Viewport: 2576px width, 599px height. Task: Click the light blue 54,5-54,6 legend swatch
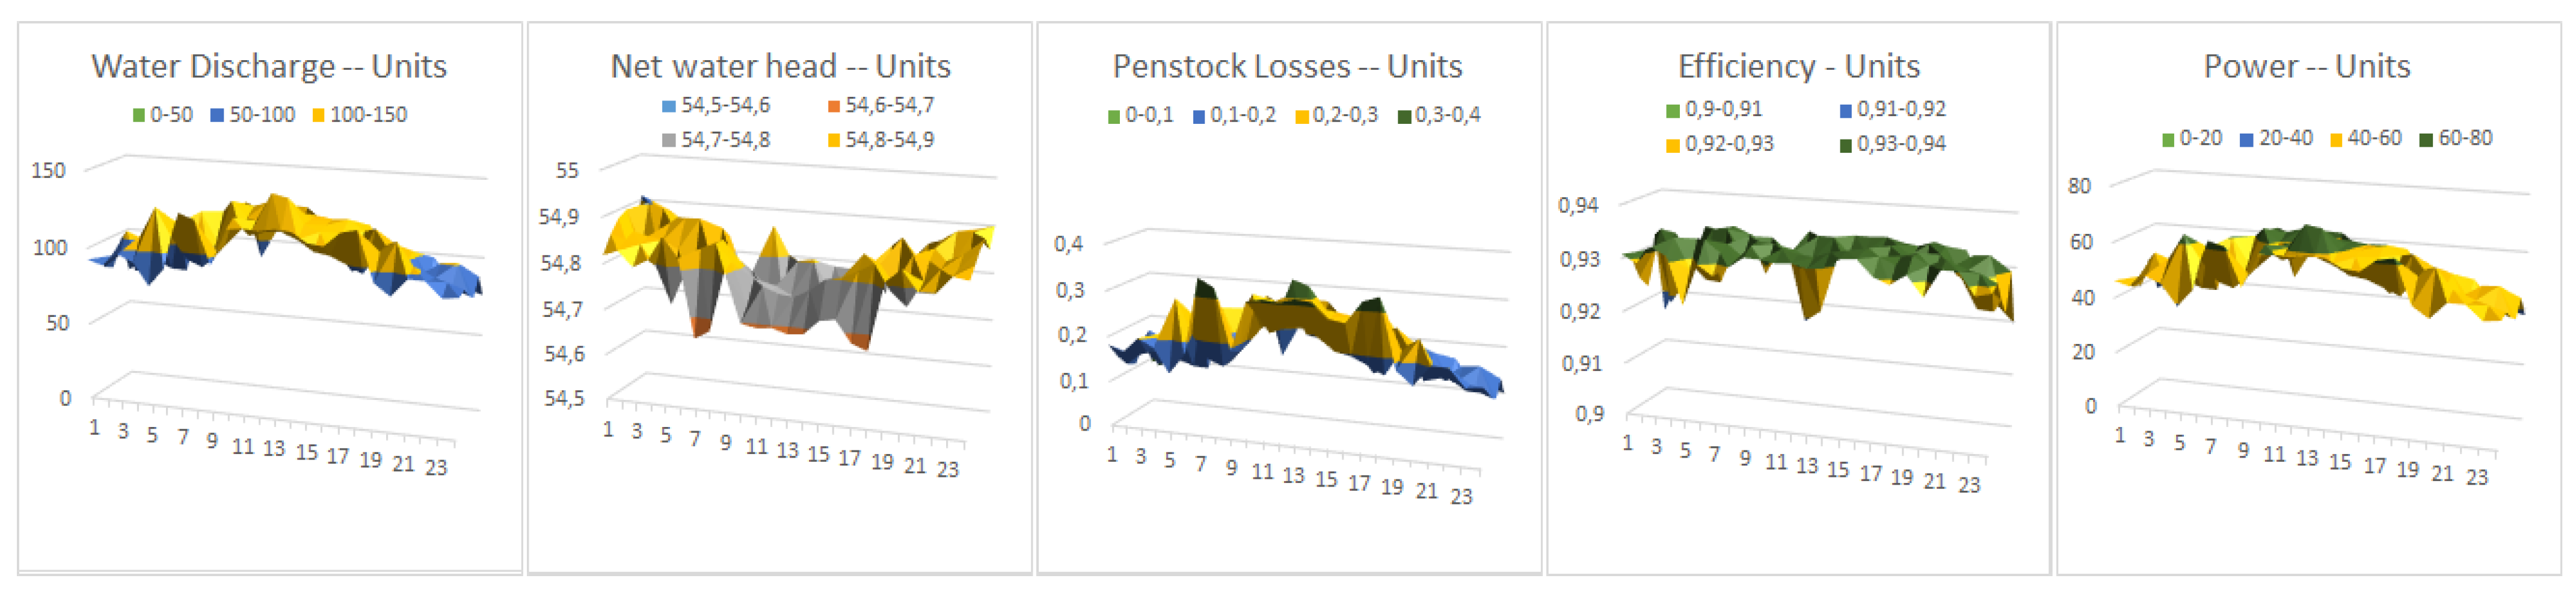point(669,106)
